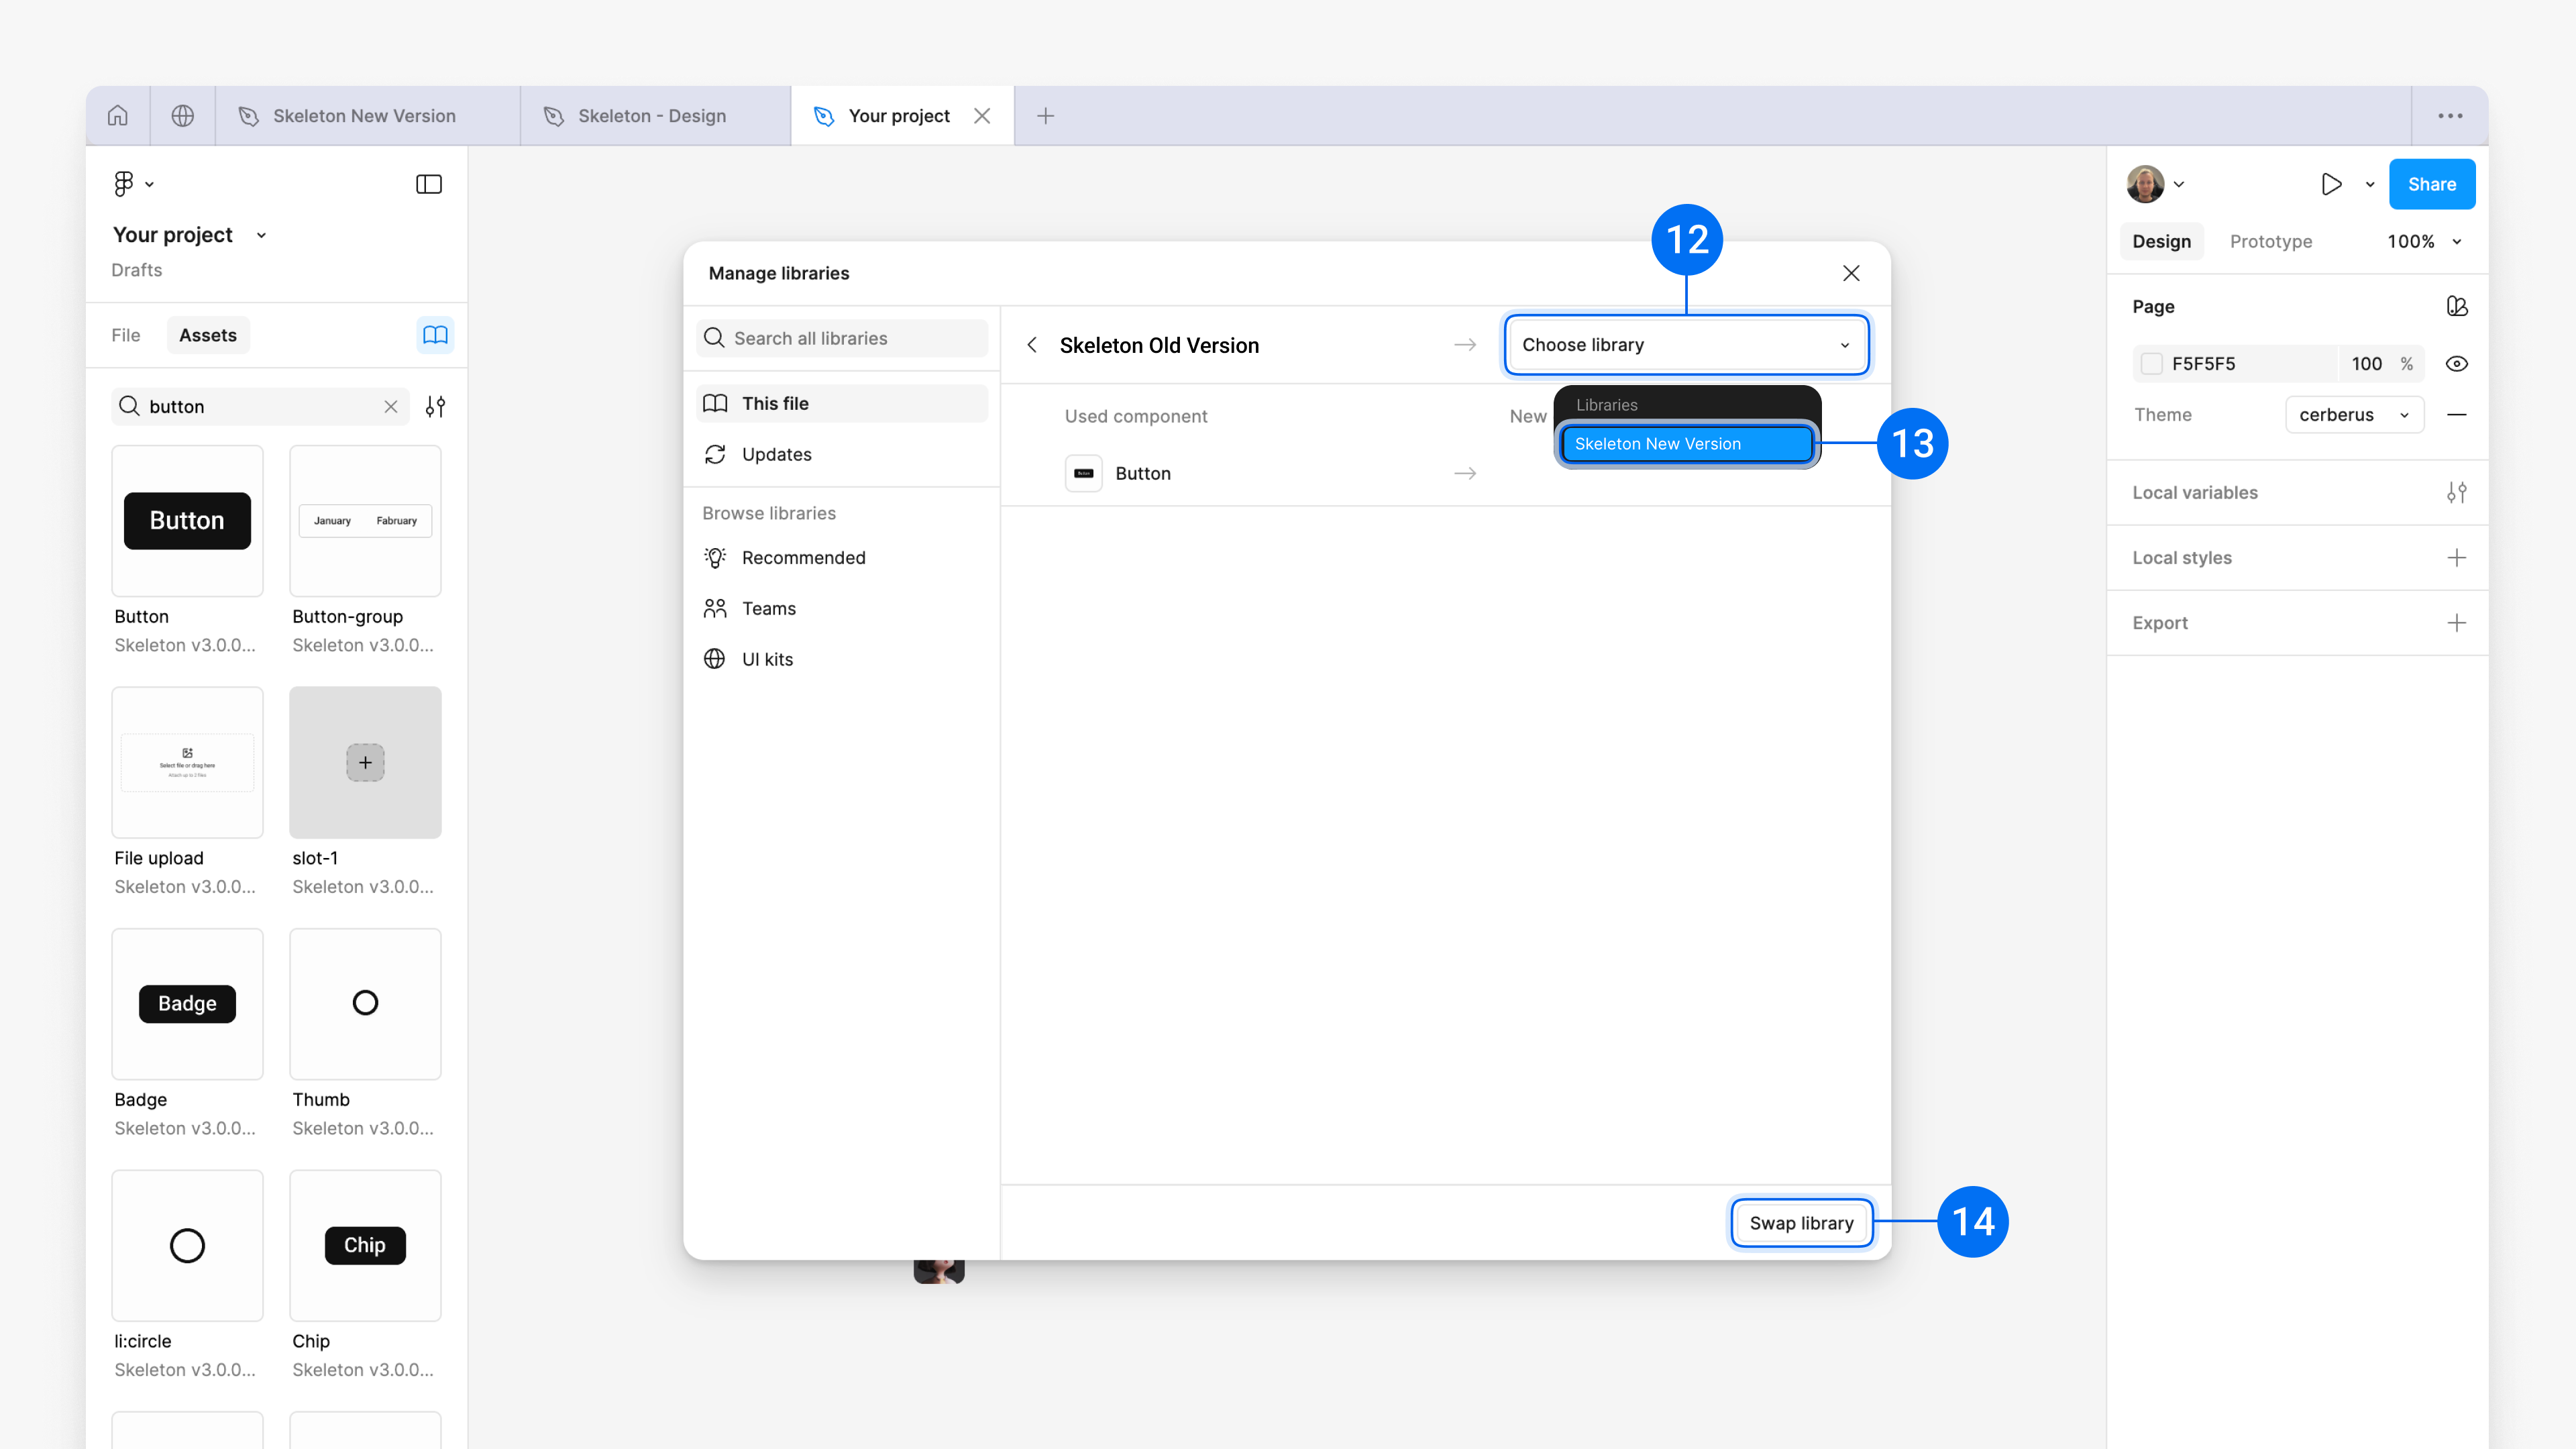
Task: Open Updates in Manage libraries sidebar
Action: [x=777, y=454]
